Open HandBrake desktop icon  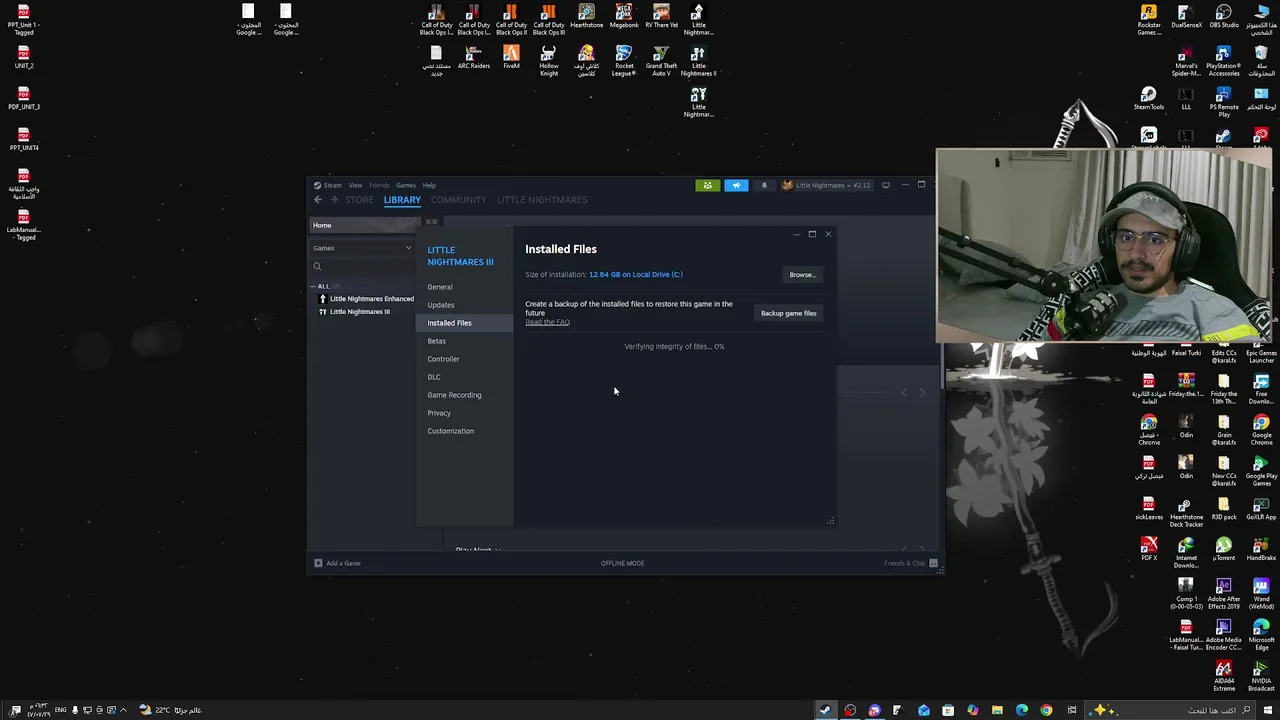coord(1261,549)
